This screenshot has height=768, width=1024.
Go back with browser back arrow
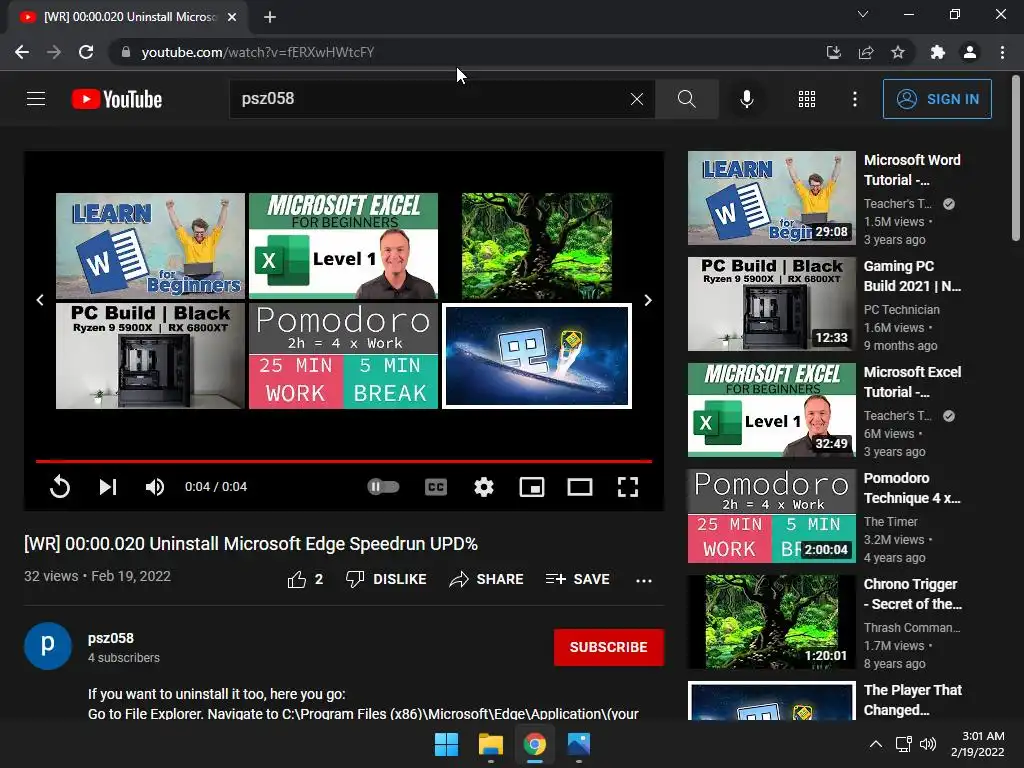[x=22, y=52]
